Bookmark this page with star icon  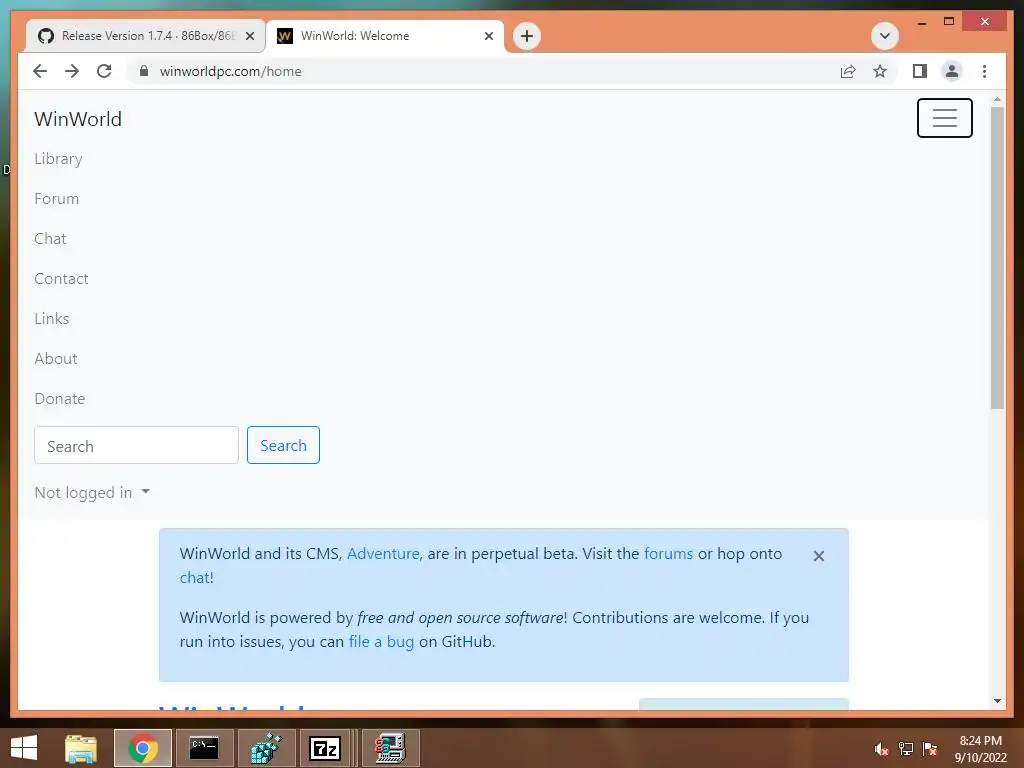880,71
